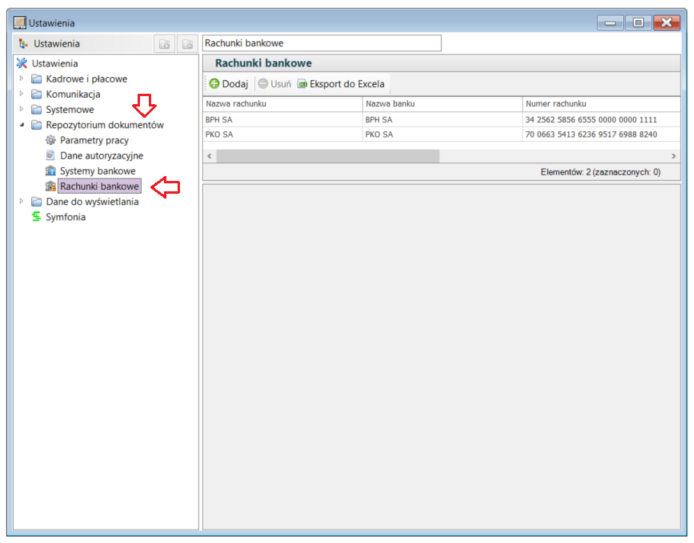
Task: Click the Usuń delete button
Action: (x=275, y=84)
